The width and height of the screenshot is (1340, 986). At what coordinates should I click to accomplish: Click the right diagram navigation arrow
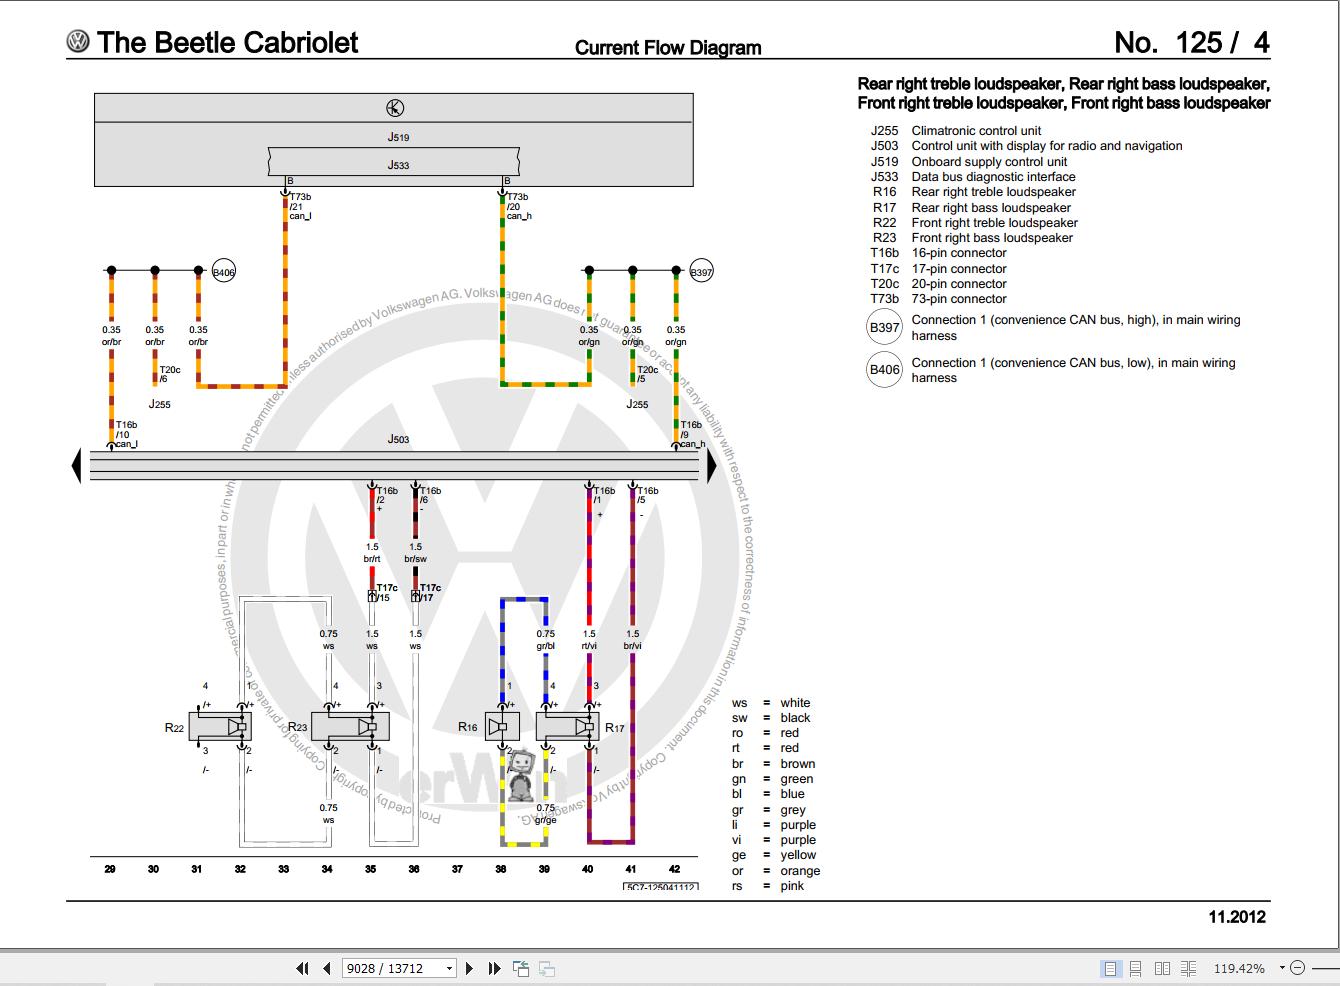pos(712,466)
